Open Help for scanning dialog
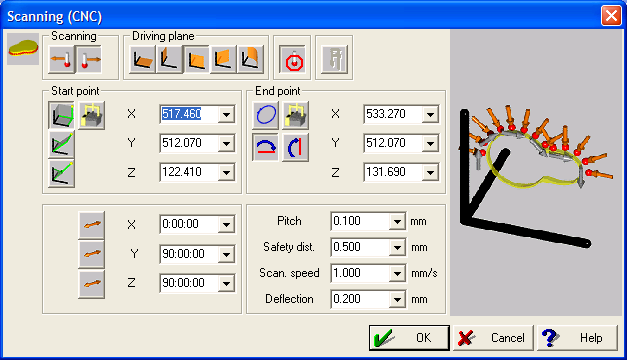This screenshot has height=360, width=627. click(x=577, y=338)
